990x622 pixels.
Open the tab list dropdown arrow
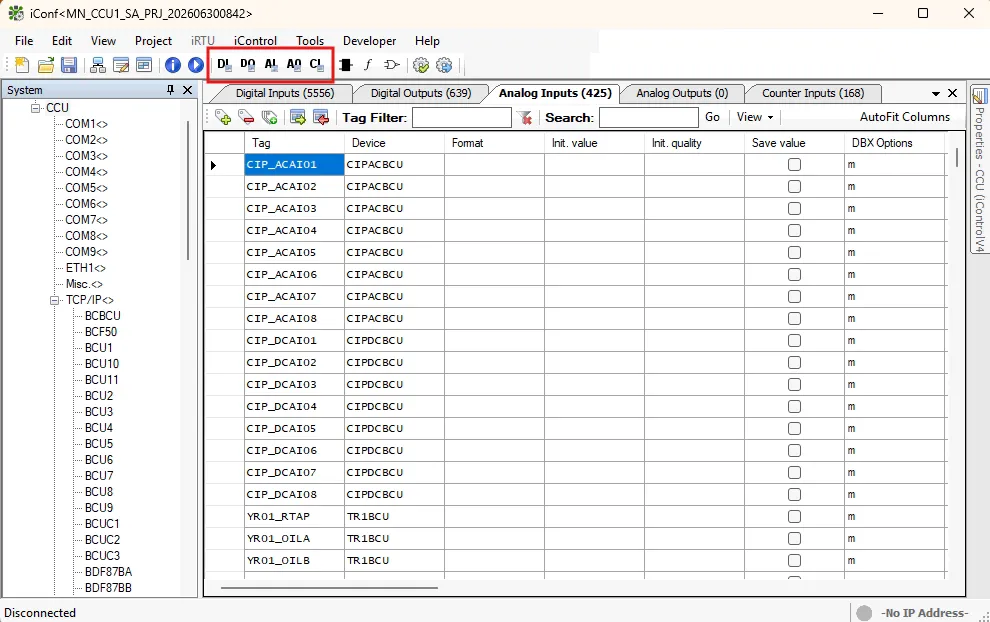click(936, 93)
